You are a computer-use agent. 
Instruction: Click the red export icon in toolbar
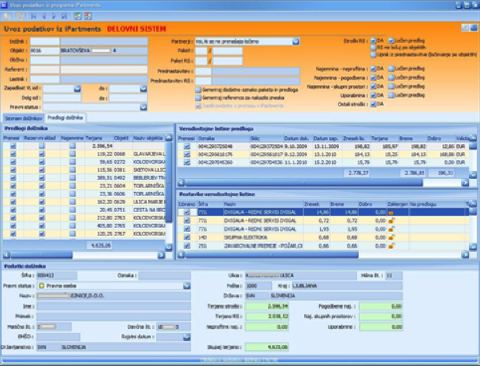pos(88,16)
